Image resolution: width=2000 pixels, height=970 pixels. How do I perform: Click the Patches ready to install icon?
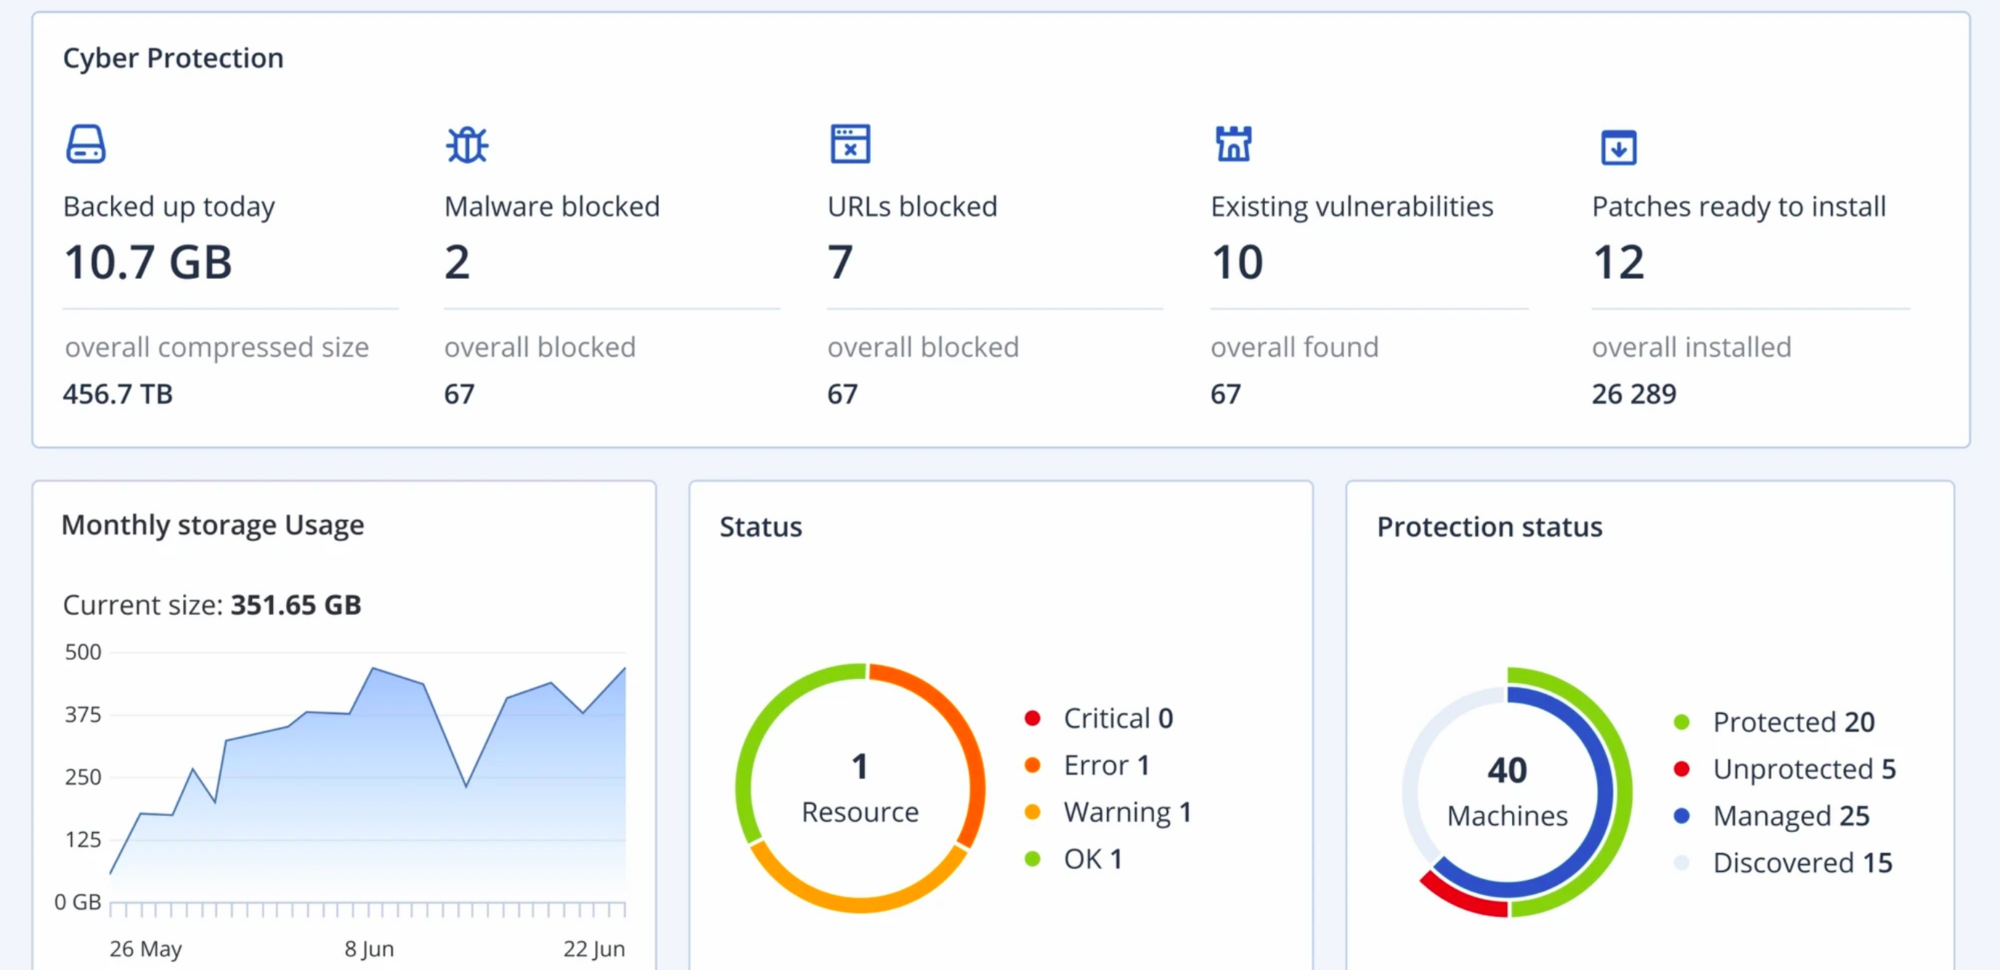pyautogui.click(x=1618, y=148)
